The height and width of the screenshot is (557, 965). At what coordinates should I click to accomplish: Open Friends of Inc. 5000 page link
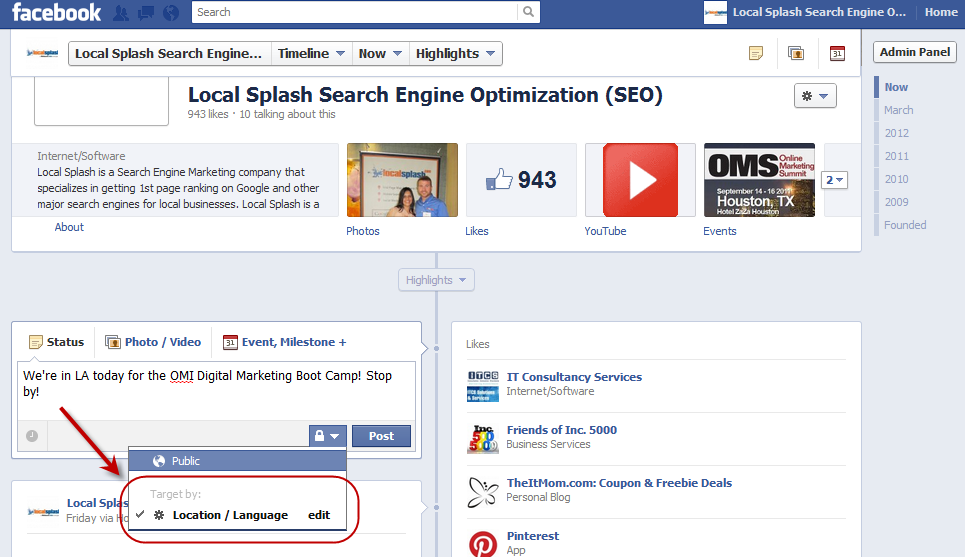(x=562, y=430)
